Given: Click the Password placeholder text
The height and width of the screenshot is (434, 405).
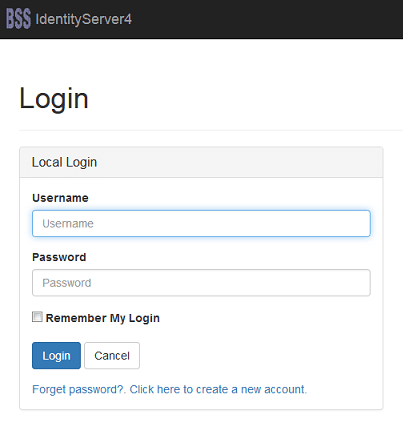Looking at the screenshot, I should [67, 283].
